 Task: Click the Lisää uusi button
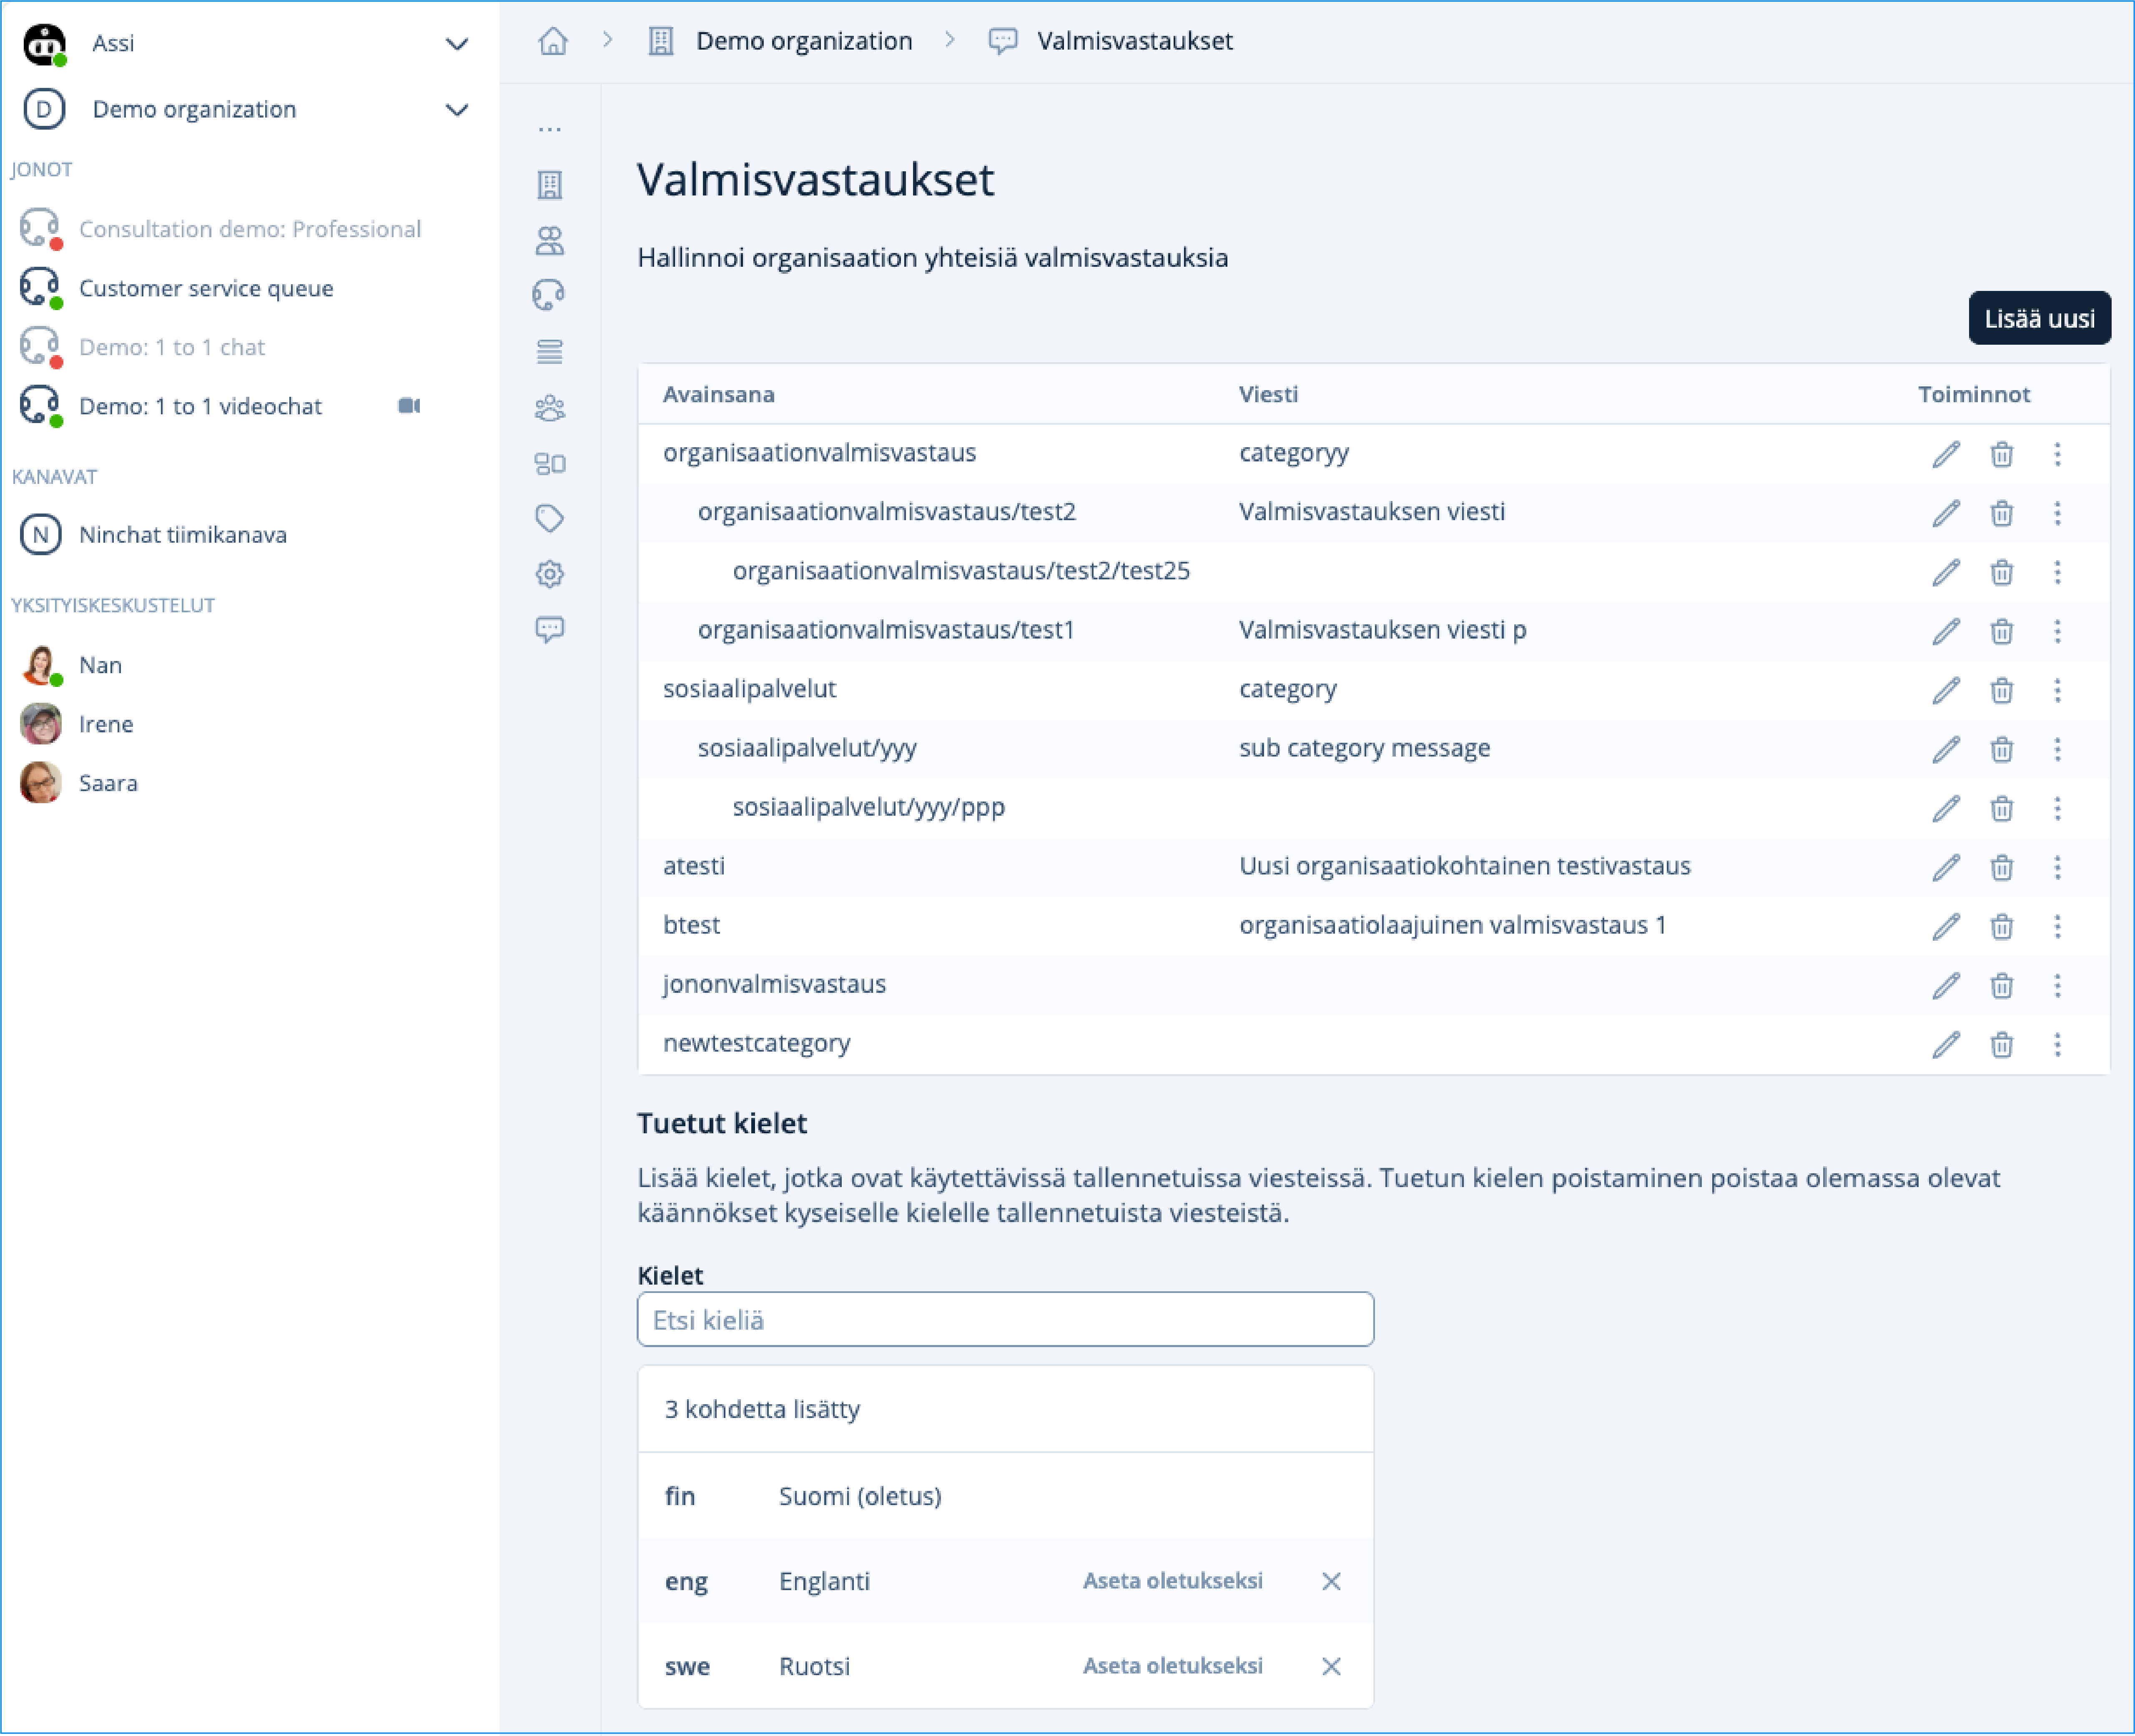click(2039, 318)
